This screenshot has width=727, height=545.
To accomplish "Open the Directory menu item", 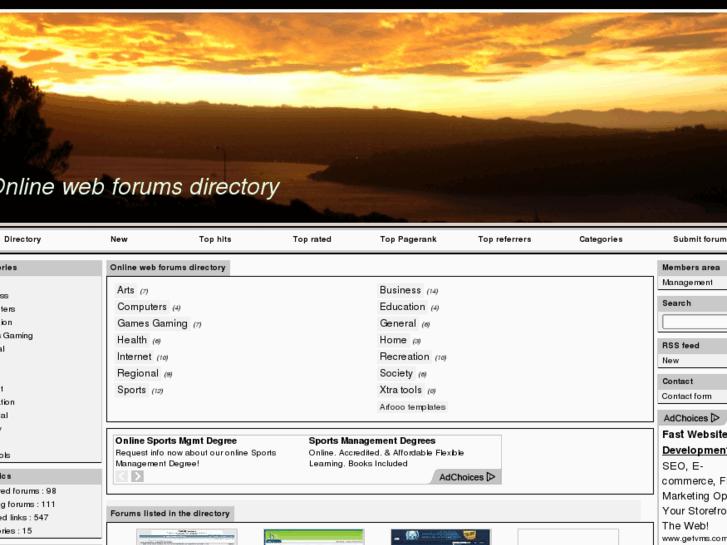I will pyautogui.click(x=23, y=239).
